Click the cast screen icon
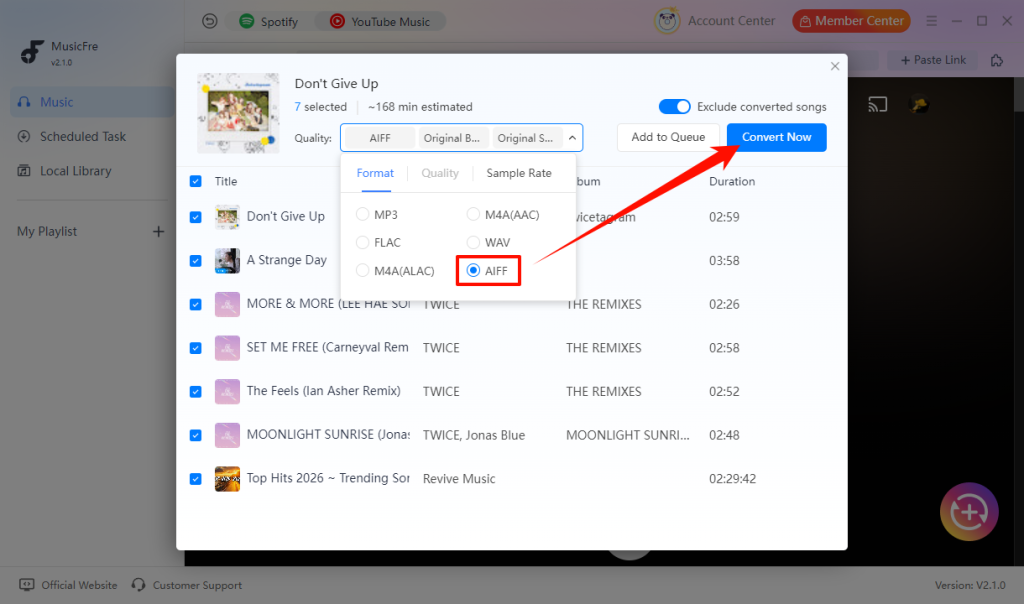Screen dimensions: 1024x604 [877, 104]
